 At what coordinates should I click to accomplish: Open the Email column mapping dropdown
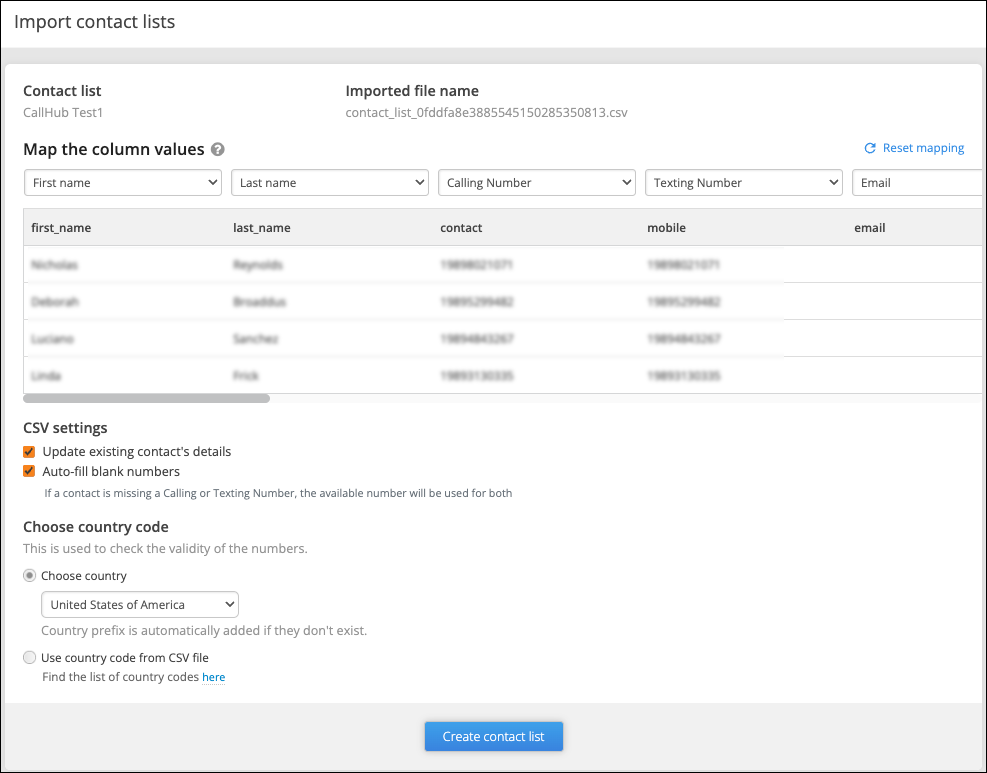tap(918, 183)
